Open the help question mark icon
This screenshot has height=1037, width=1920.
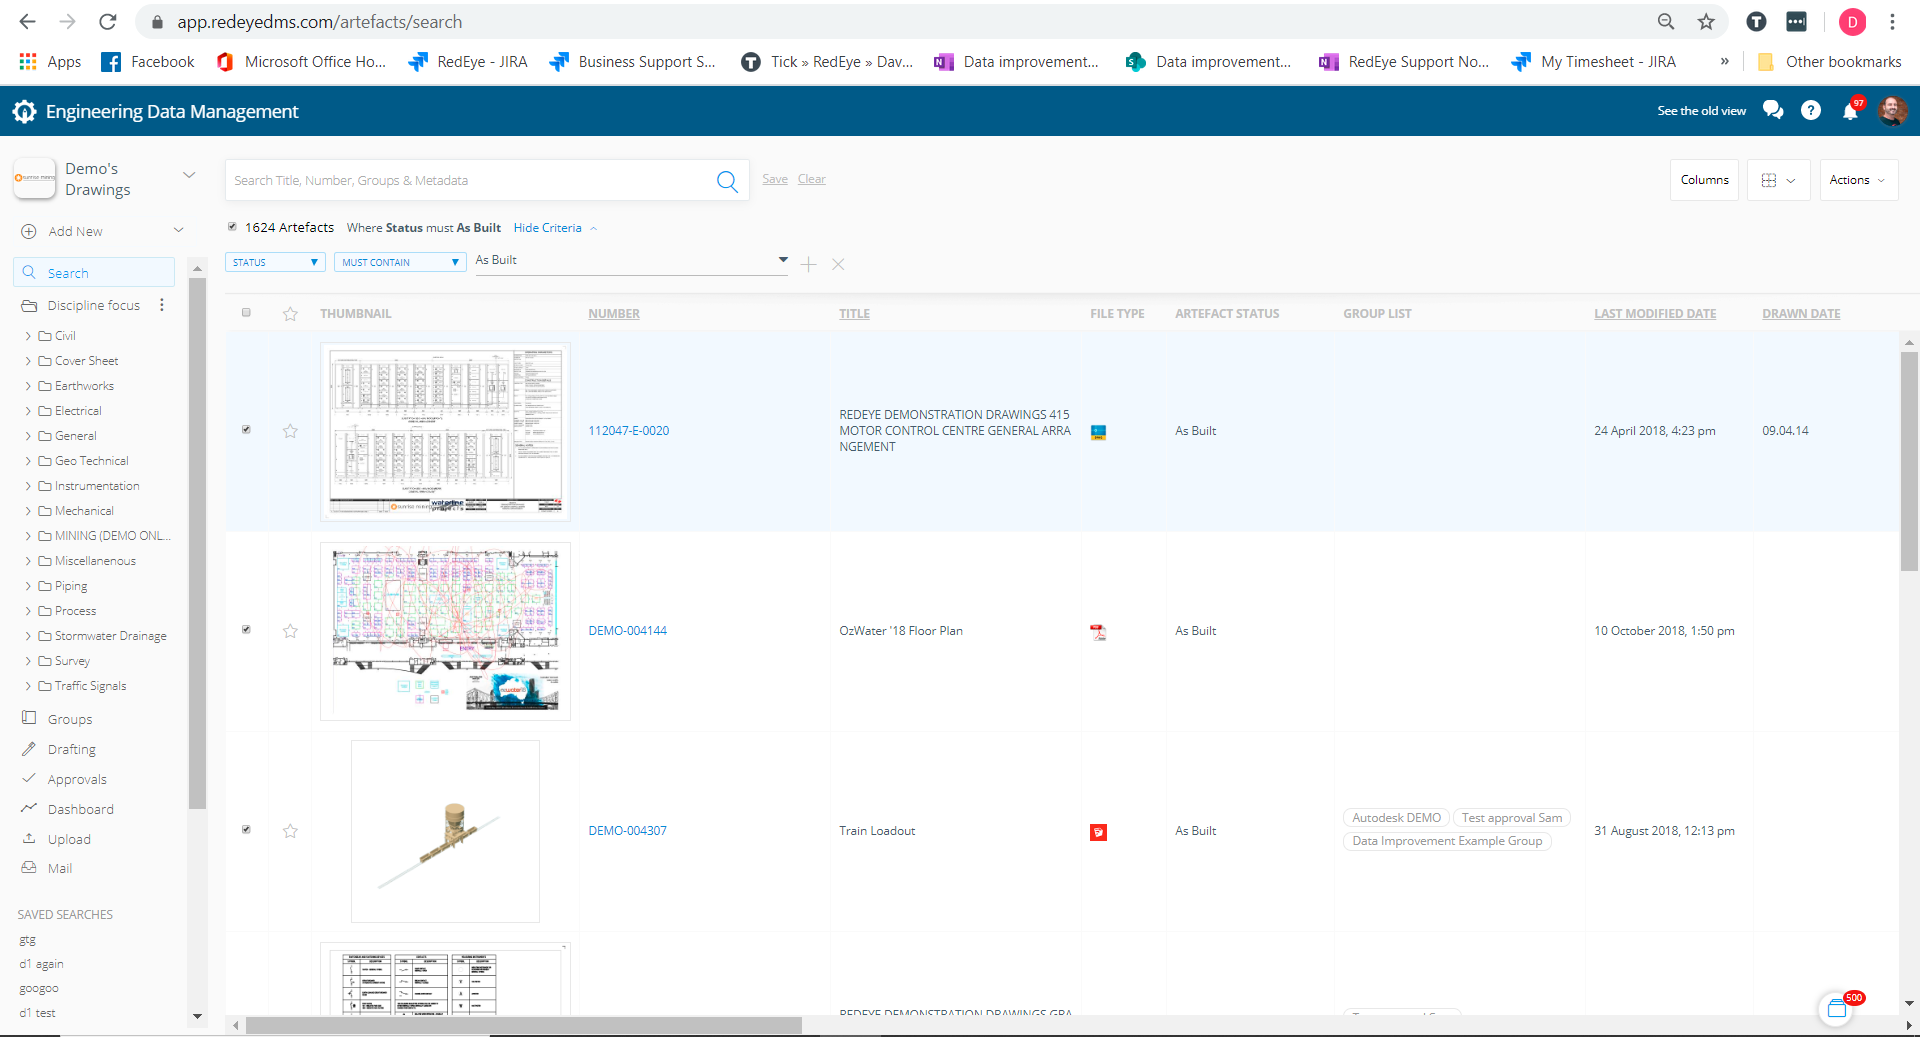[x=1811, y=111]
